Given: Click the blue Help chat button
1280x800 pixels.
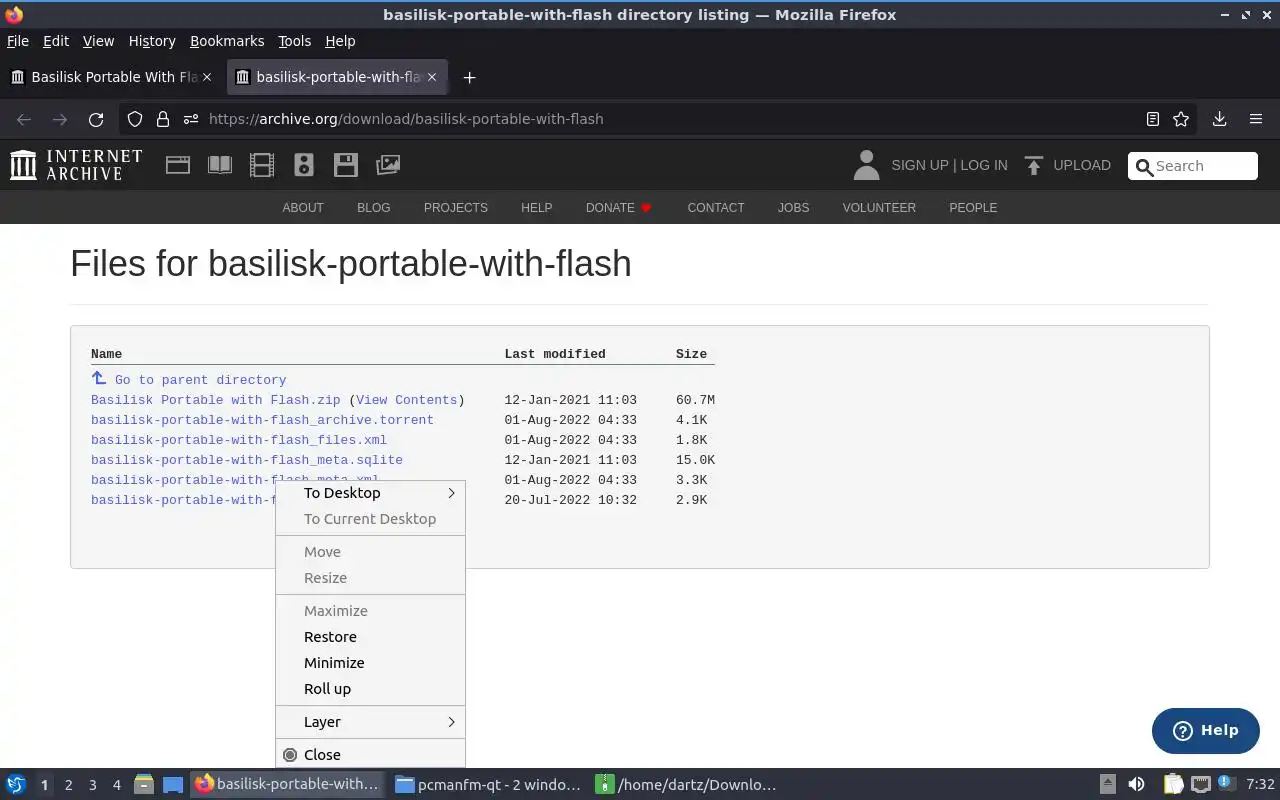Looking at the screenshot, I should (1206, 730).
